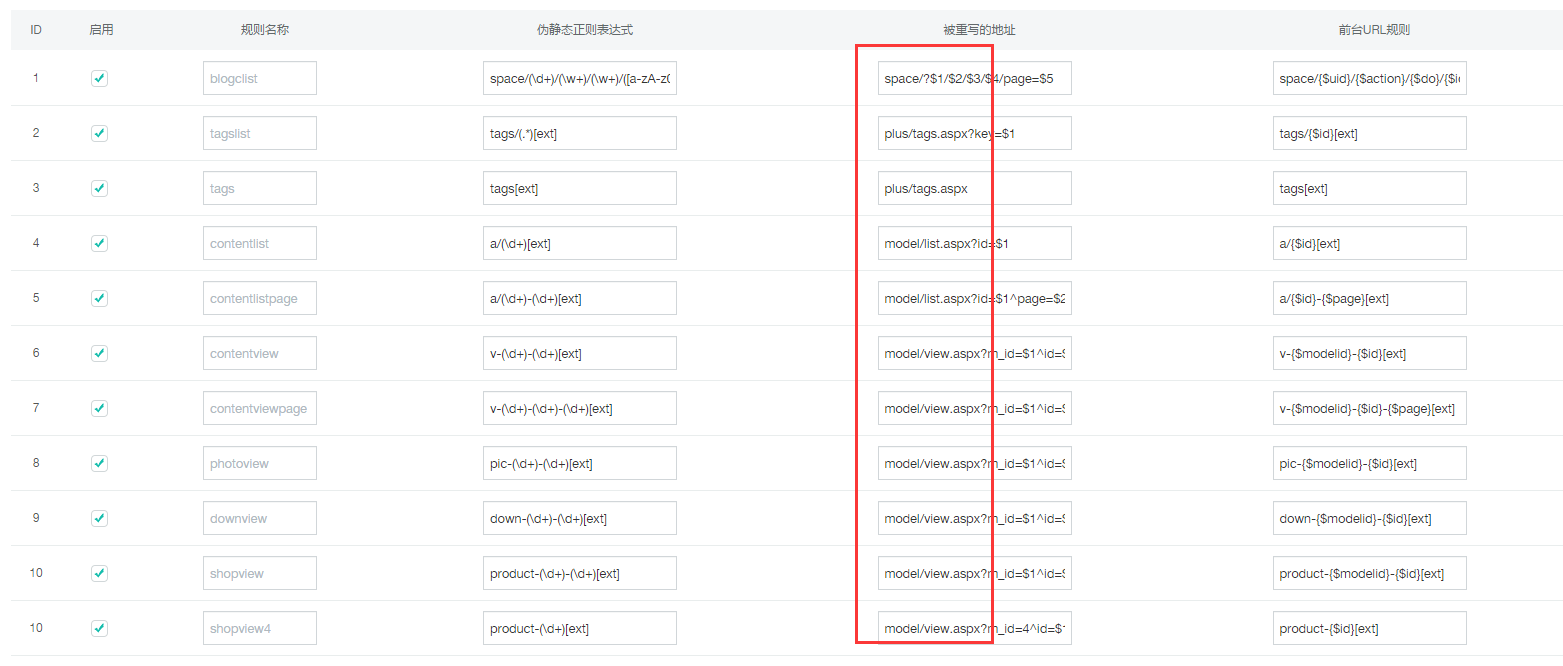The width and height of the screenshot is (1563, 666).
Task: Toggle the shopview4 enable checkbox
Action: [x=99, y=627]
